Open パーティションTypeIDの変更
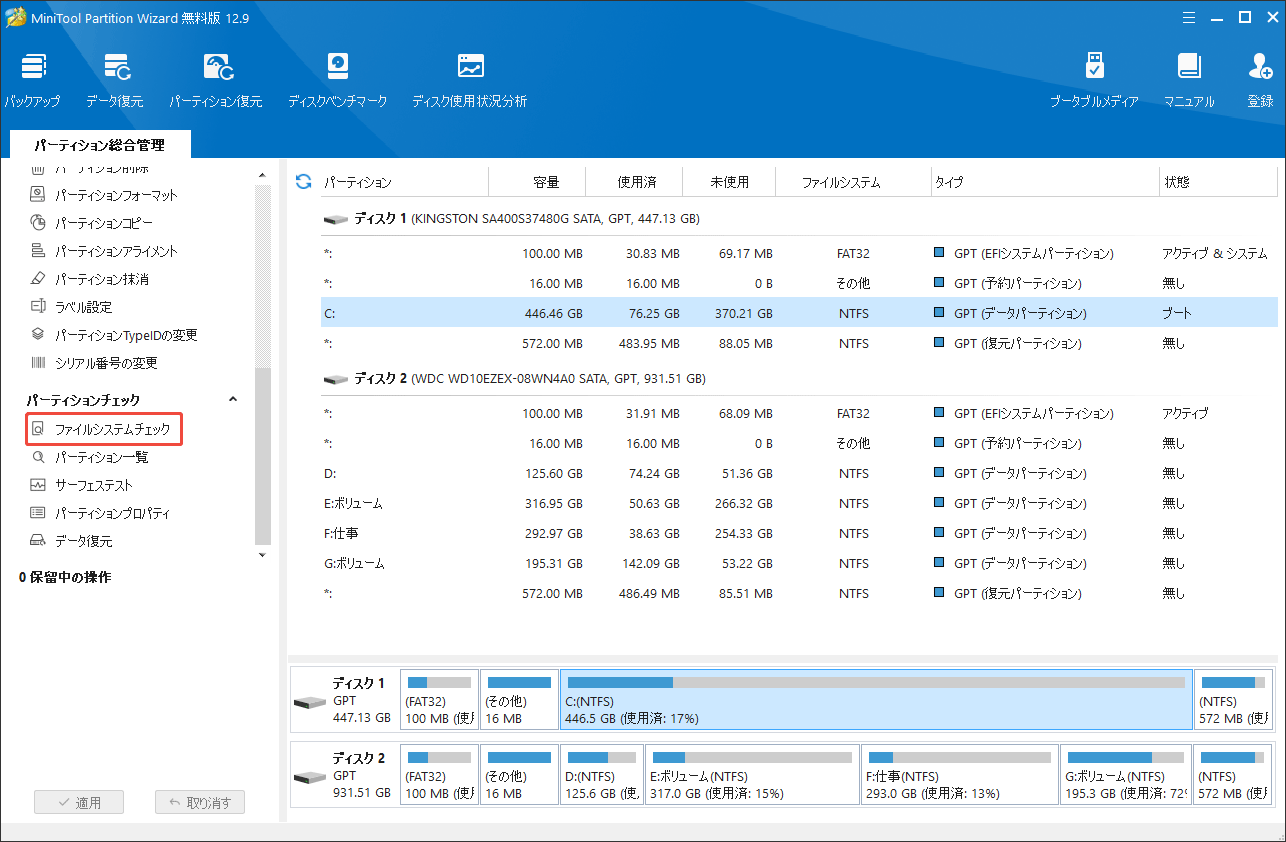 [113, 335]
